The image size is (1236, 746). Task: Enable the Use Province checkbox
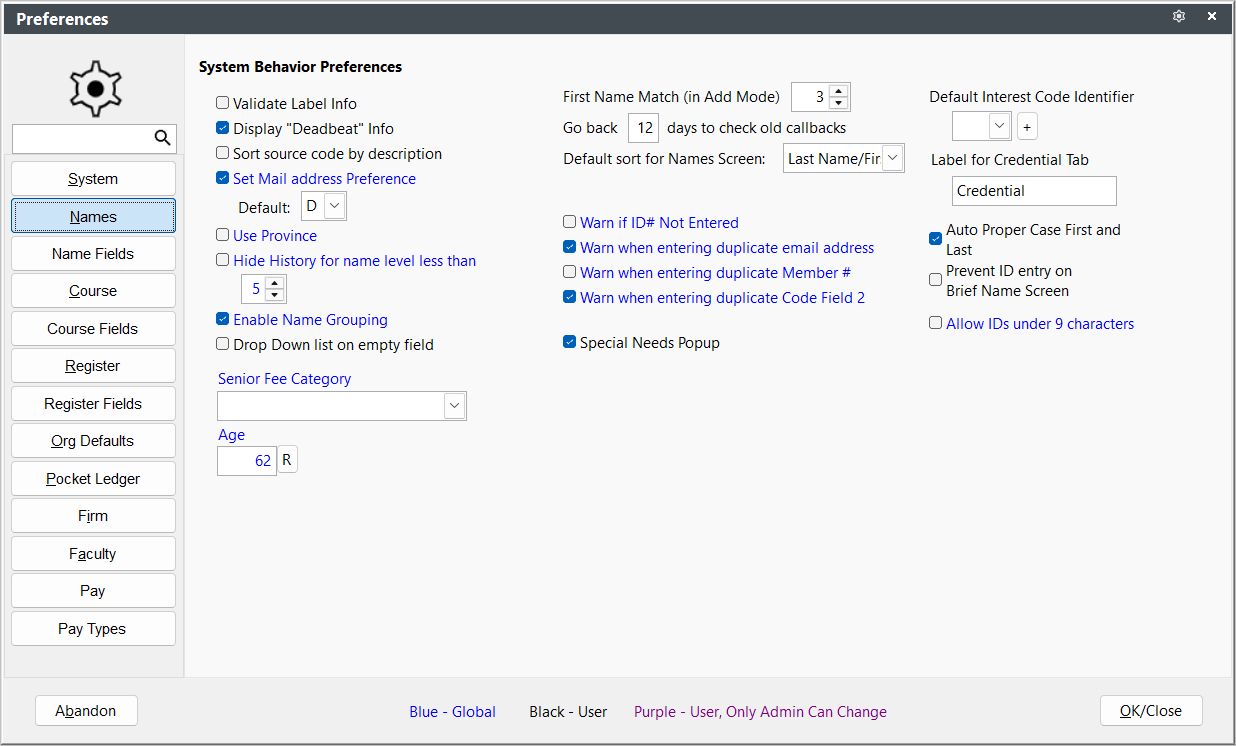(x=223, y=235)
